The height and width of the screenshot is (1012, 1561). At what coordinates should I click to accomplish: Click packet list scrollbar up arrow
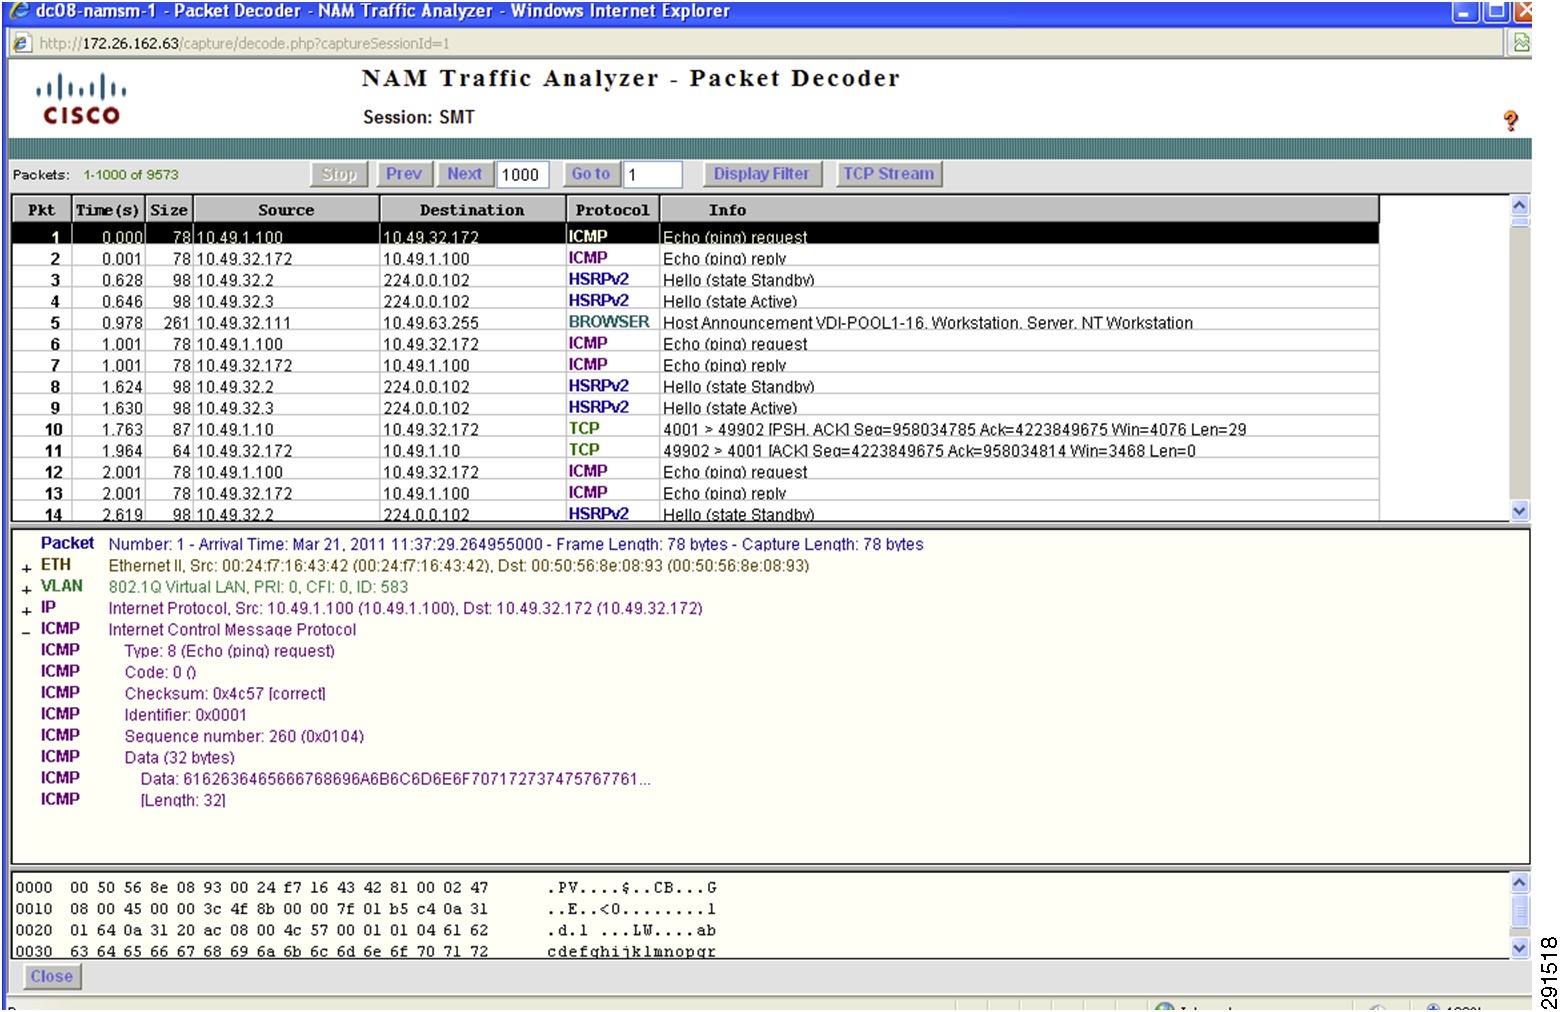click(x=1520, y=205)
